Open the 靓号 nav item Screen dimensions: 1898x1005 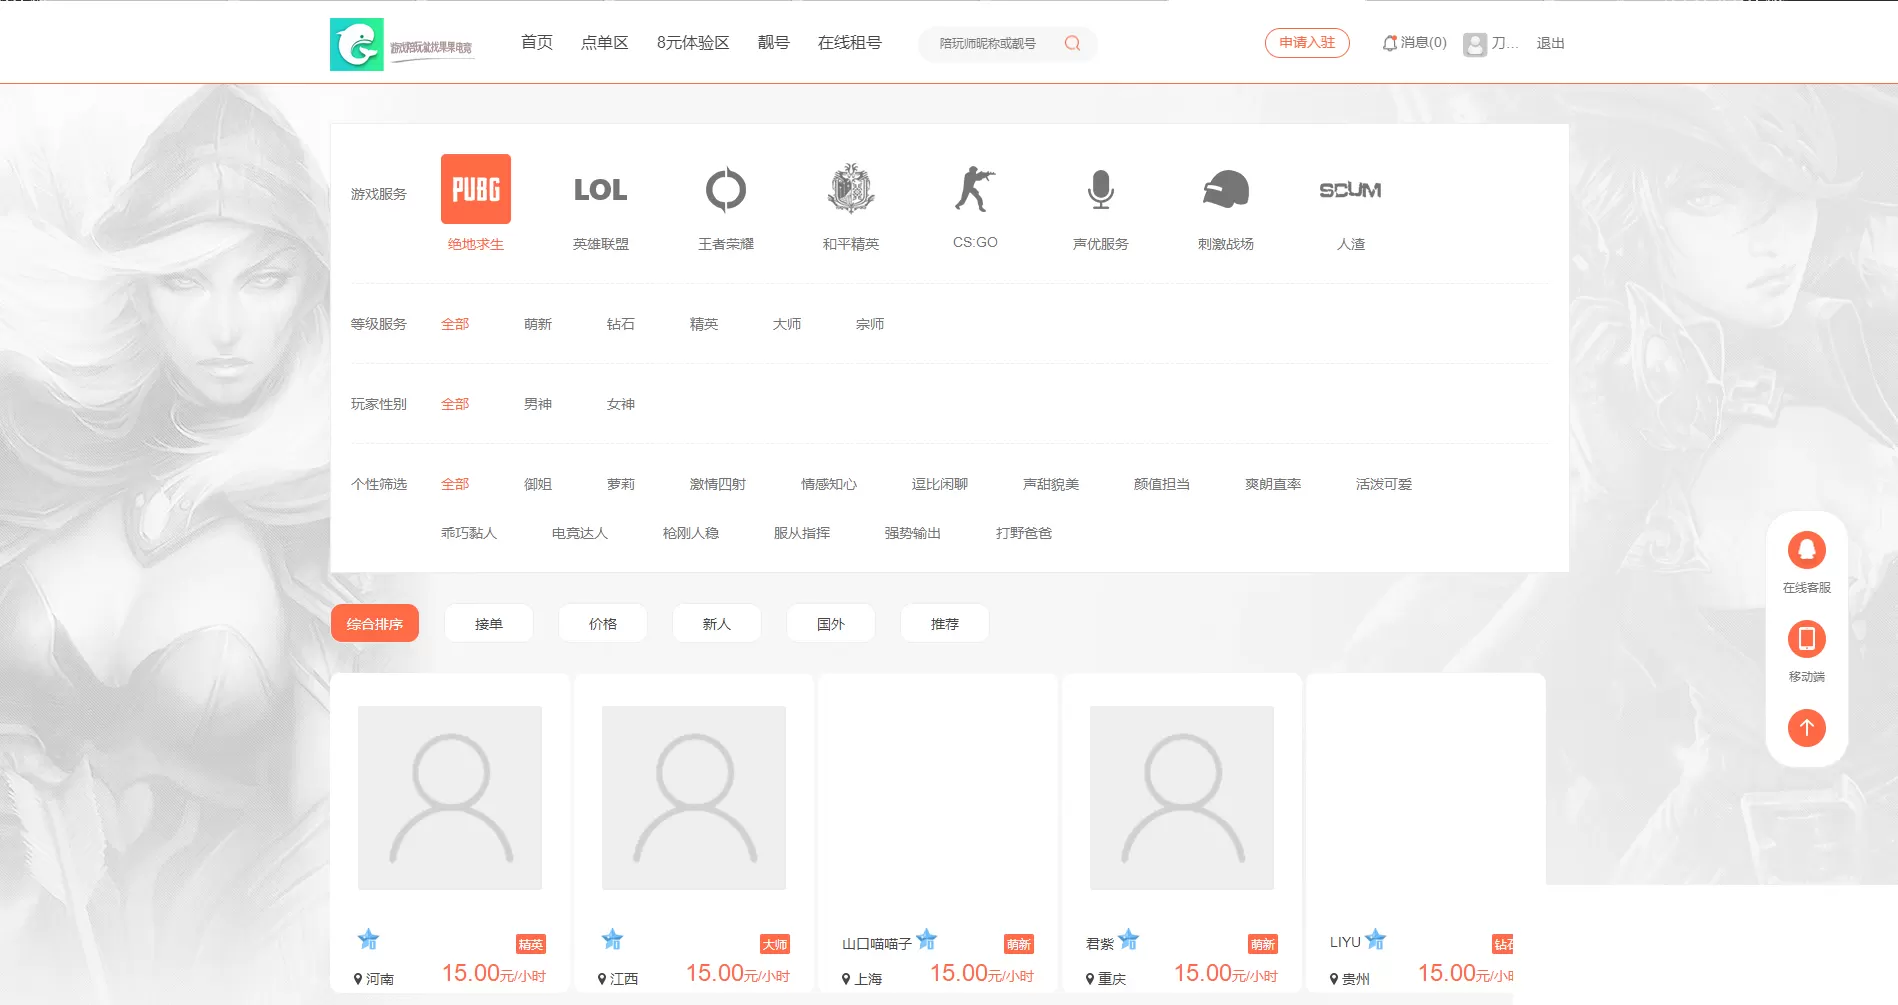pos(774,42)
